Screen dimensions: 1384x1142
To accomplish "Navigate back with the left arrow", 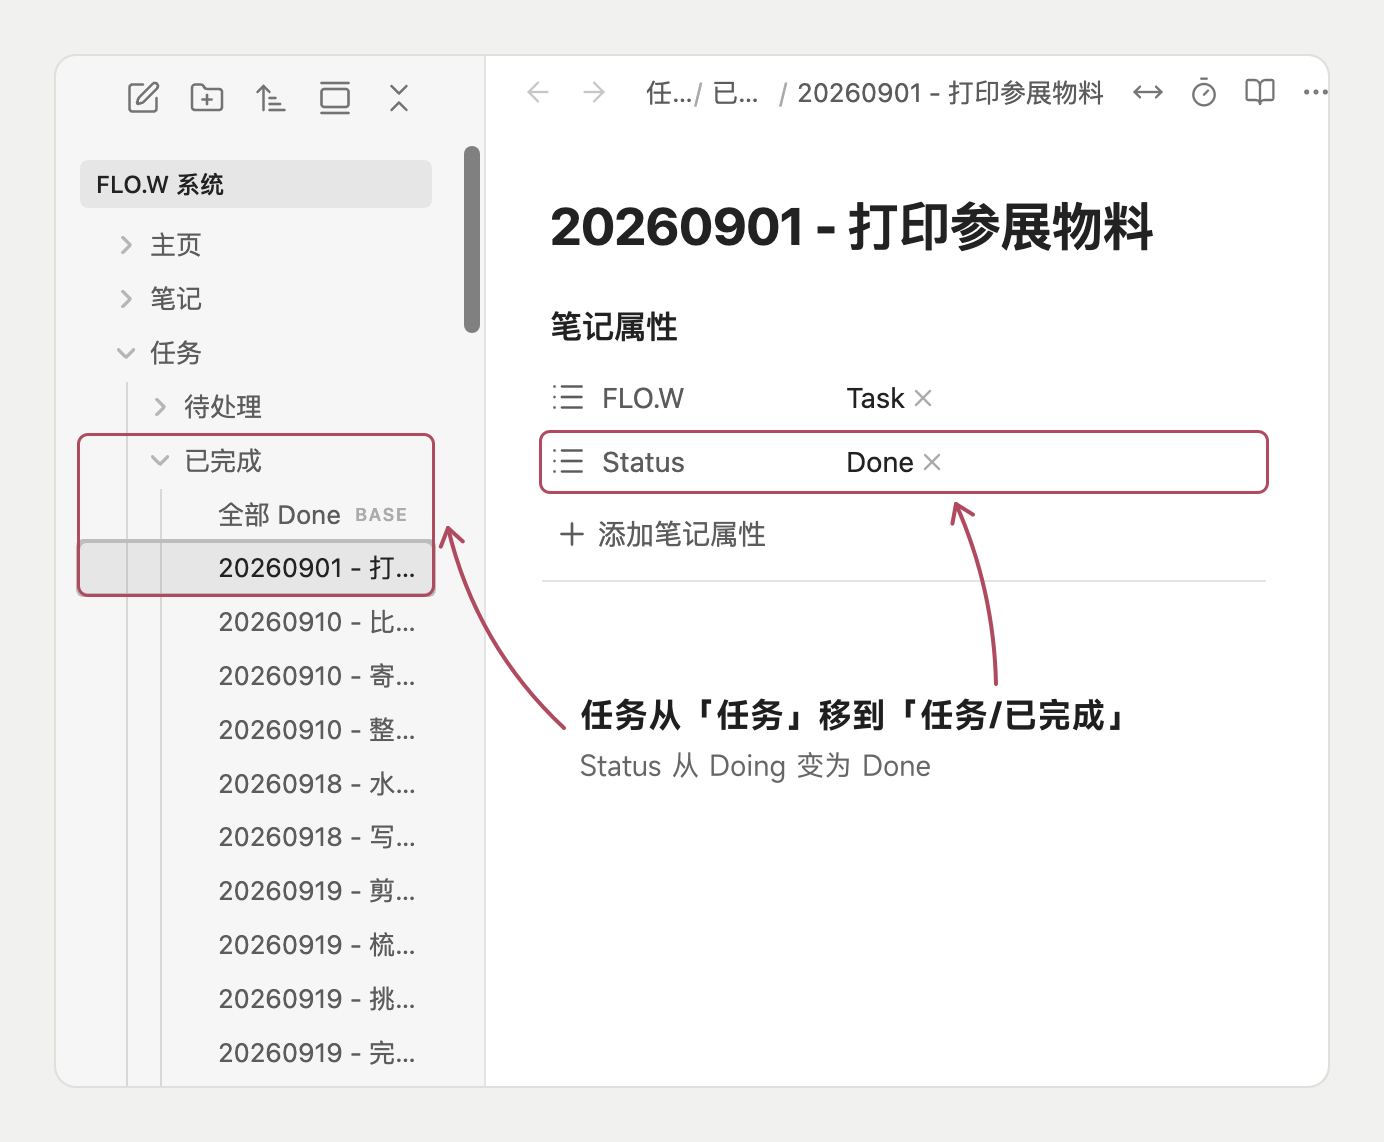I will (538, 93).
